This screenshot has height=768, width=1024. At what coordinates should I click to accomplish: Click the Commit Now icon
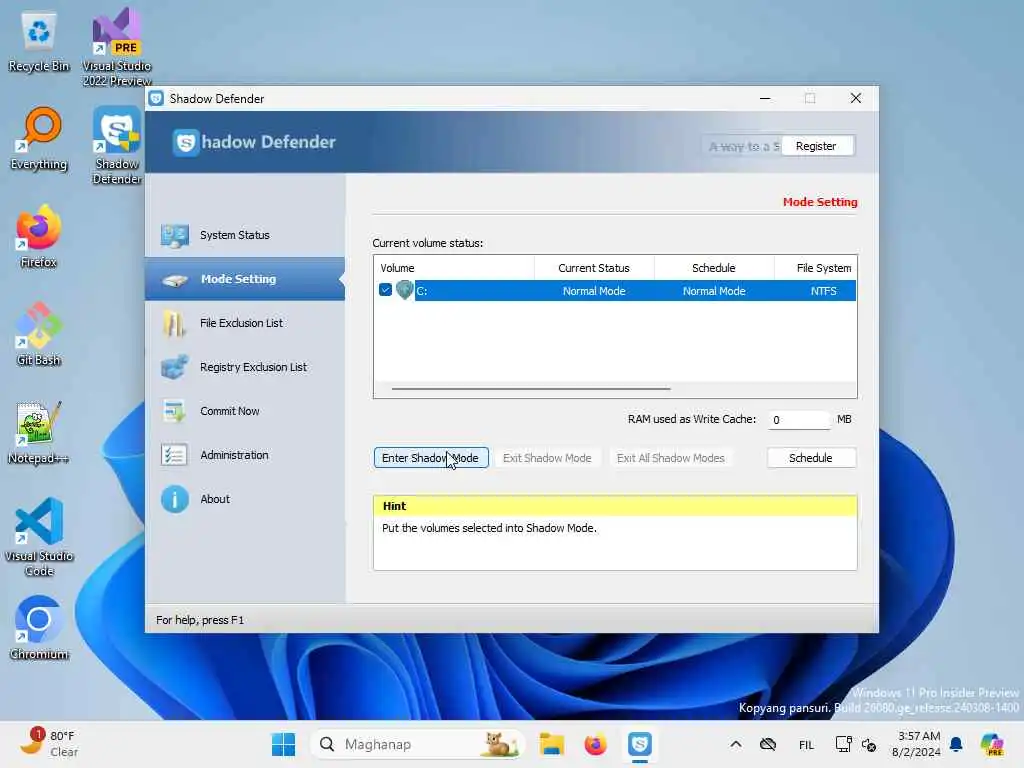(174, 411)
